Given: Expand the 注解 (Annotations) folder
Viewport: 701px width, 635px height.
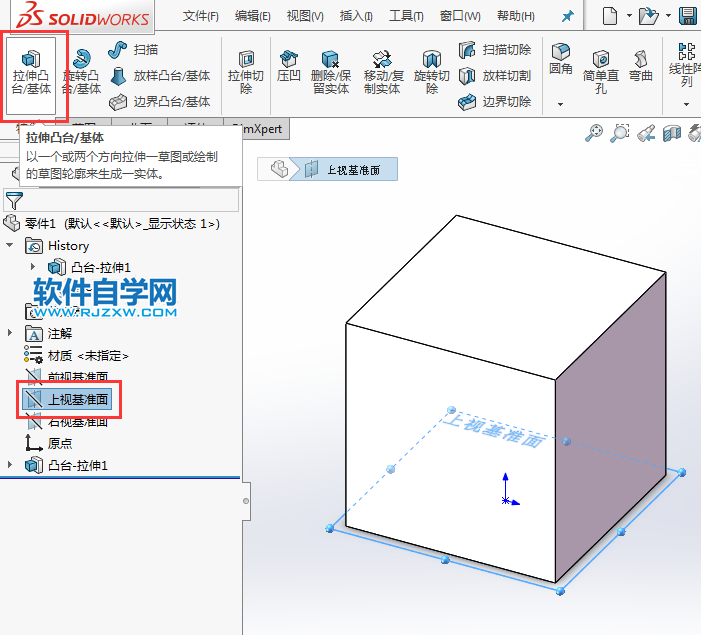Looking at the screenshot, I should 9,333.
